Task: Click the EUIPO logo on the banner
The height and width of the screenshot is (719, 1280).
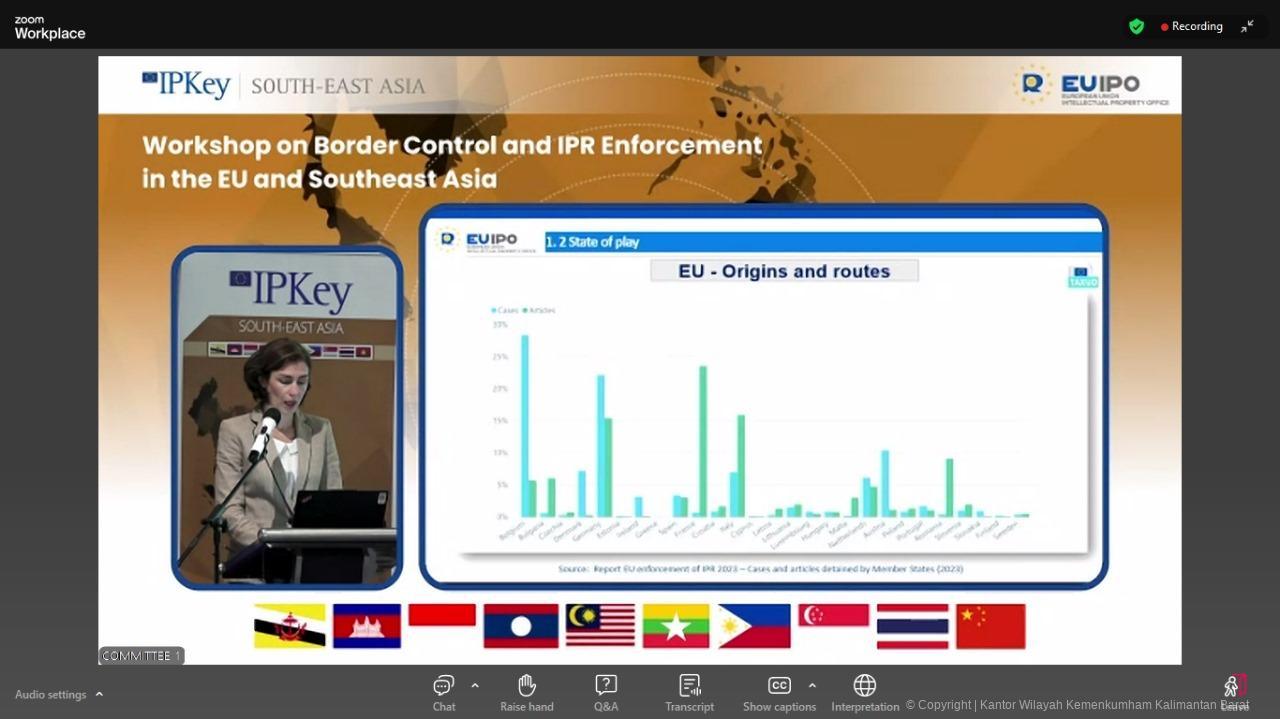Action: [x=1091, y=86]
